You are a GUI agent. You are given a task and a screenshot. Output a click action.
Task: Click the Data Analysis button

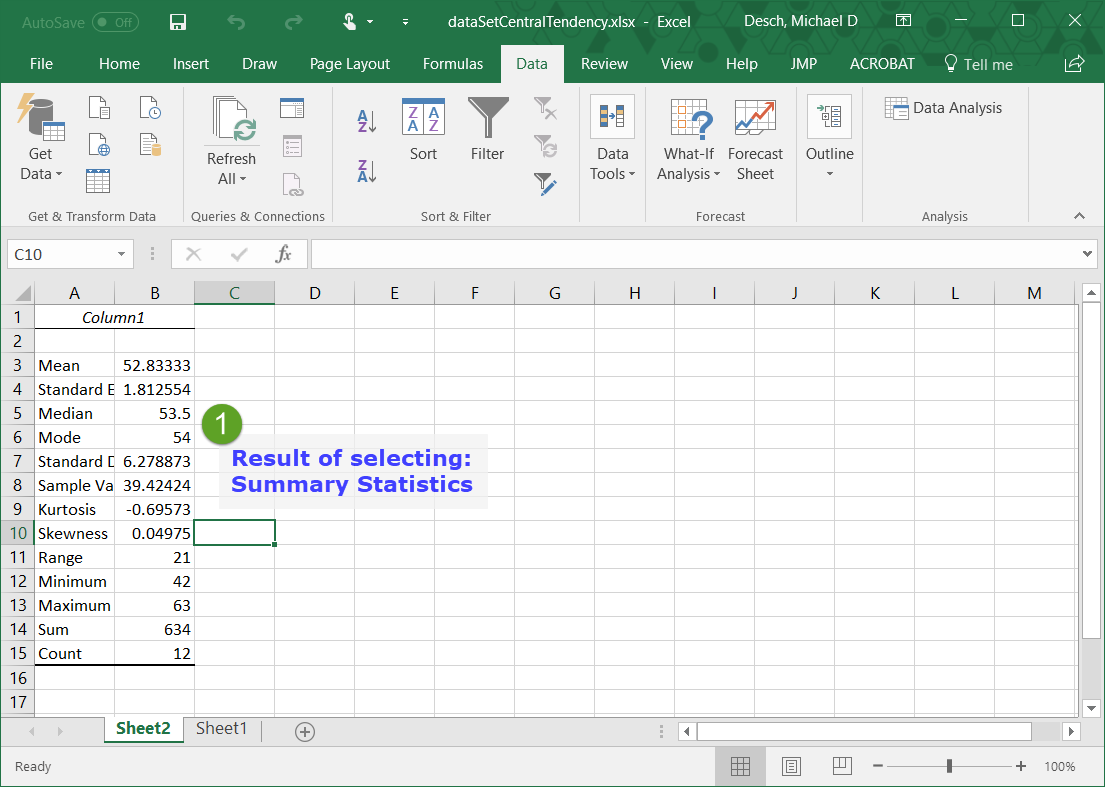(944, 108)
